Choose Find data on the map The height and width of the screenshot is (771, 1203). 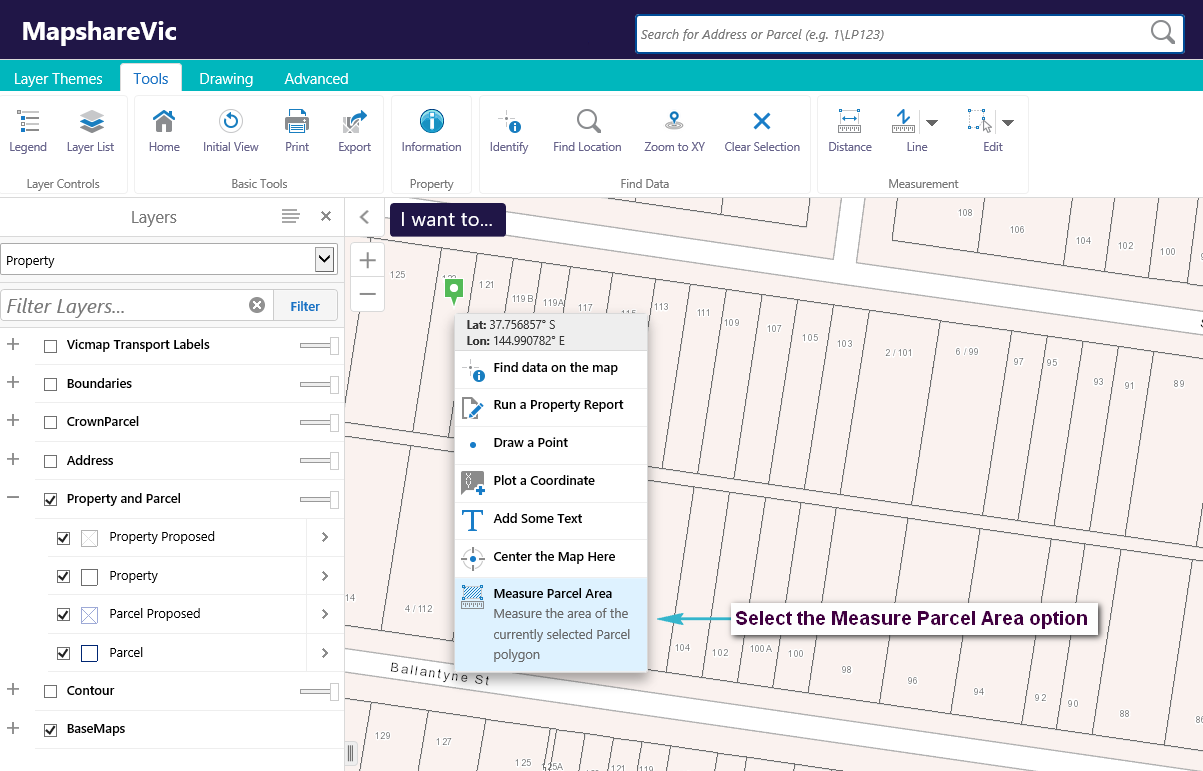point(551,368)
